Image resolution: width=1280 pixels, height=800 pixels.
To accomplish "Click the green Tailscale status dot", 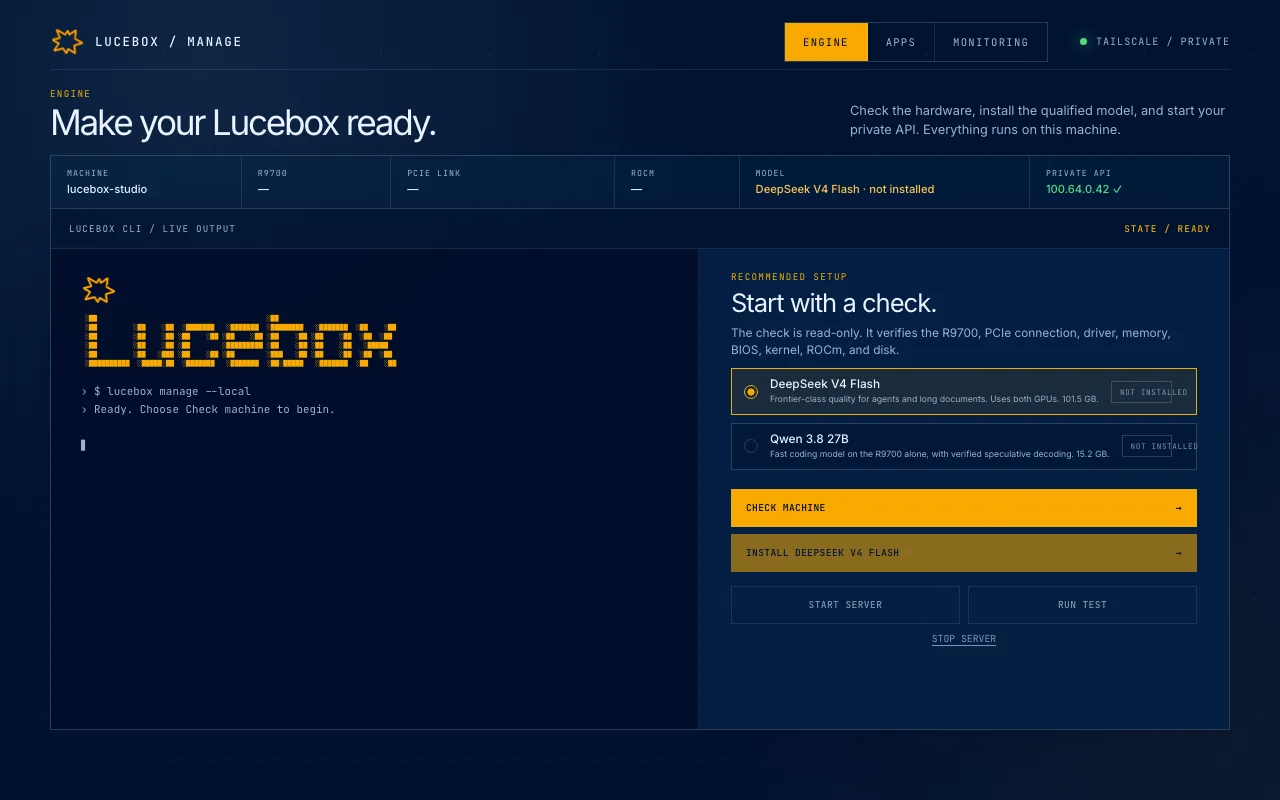I will pyautogui.click(x=1083, y=42).
